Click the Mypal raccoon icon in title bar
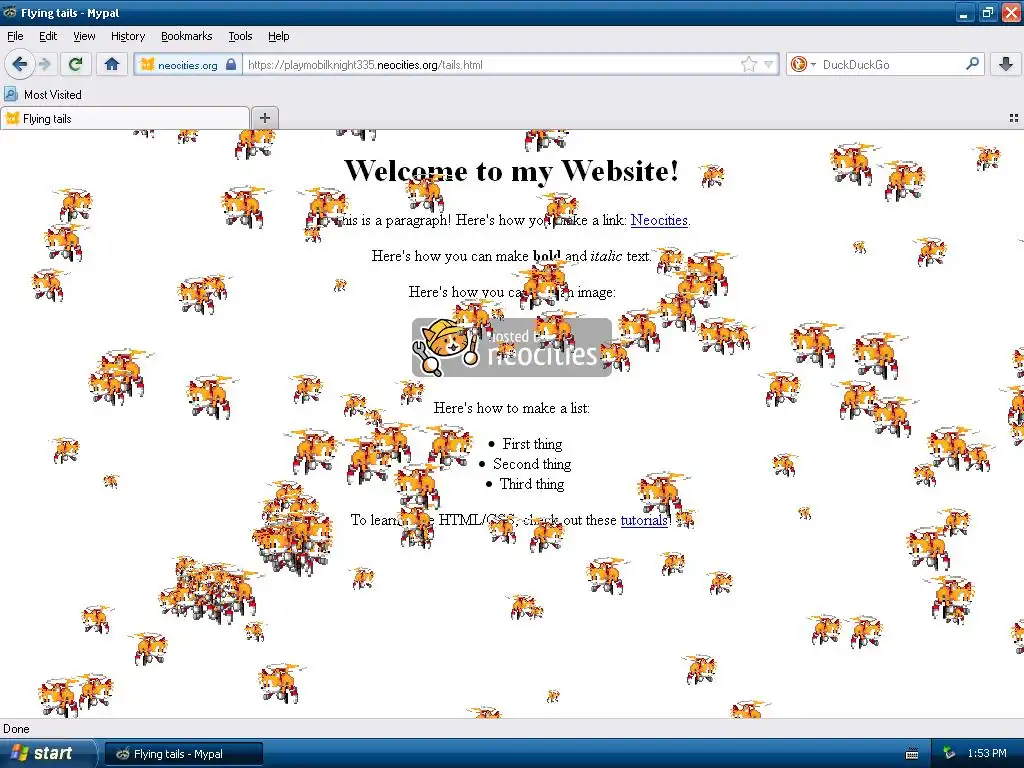This screenshot has height=768, width=1024. [10, 12]
